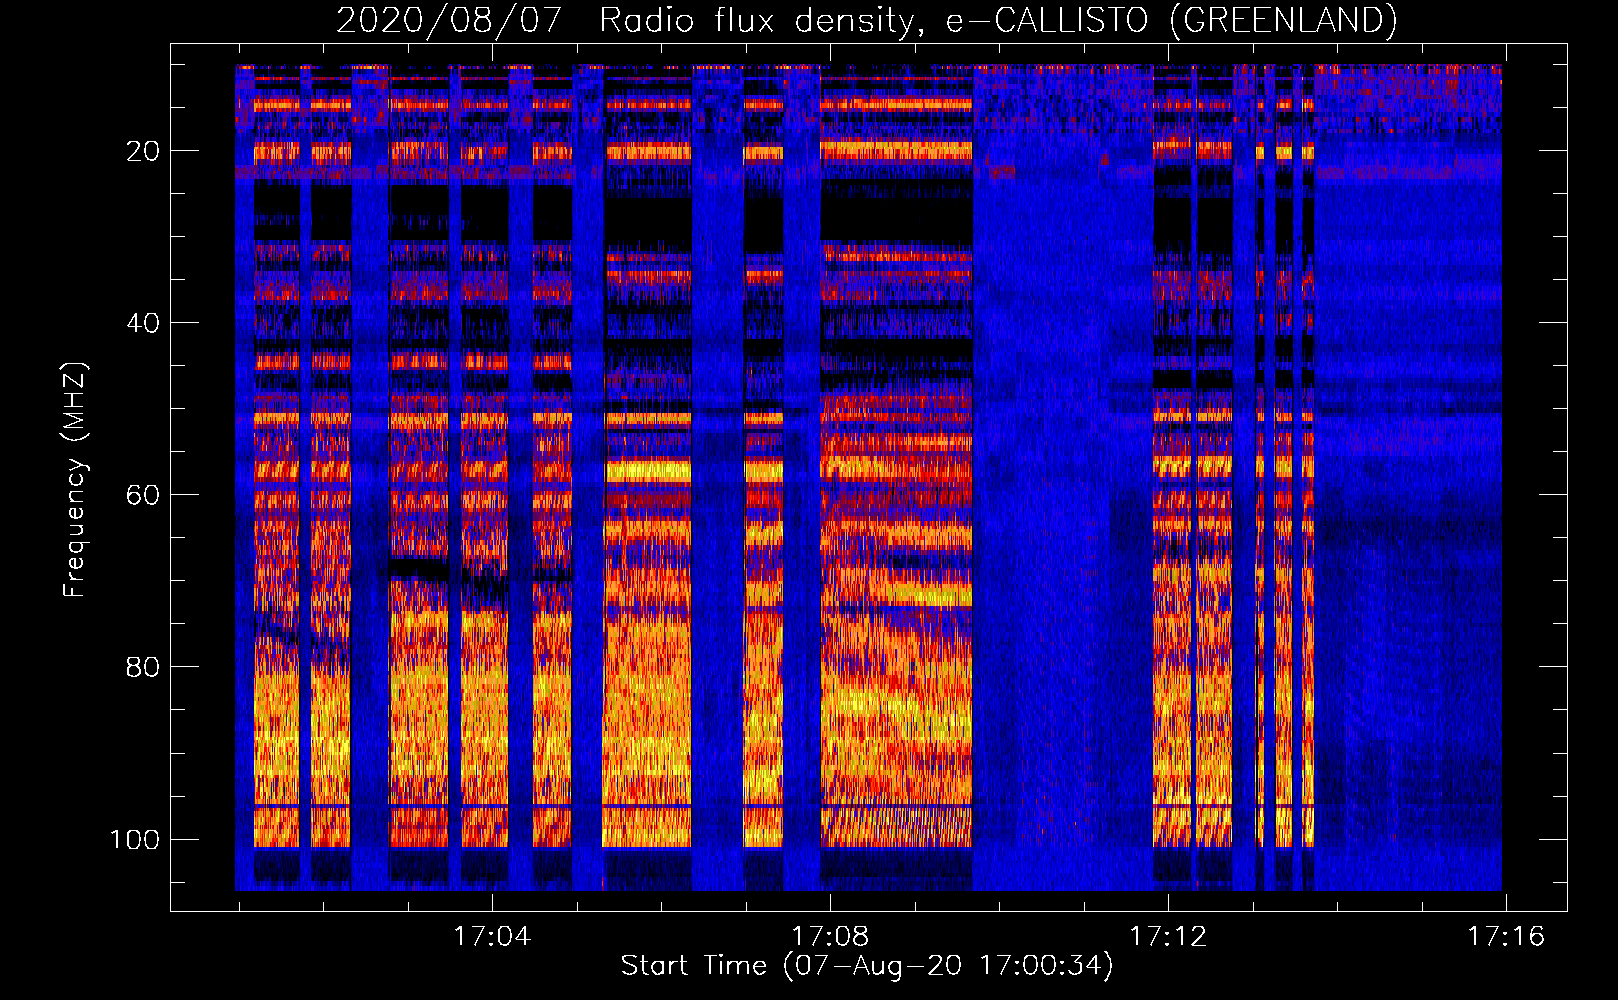Image resolution: width=1618 pixels, height=1000 pixels.
Task: Click the '100' frequency tick label
Action: pyautogui.click(x=135, y=839)
